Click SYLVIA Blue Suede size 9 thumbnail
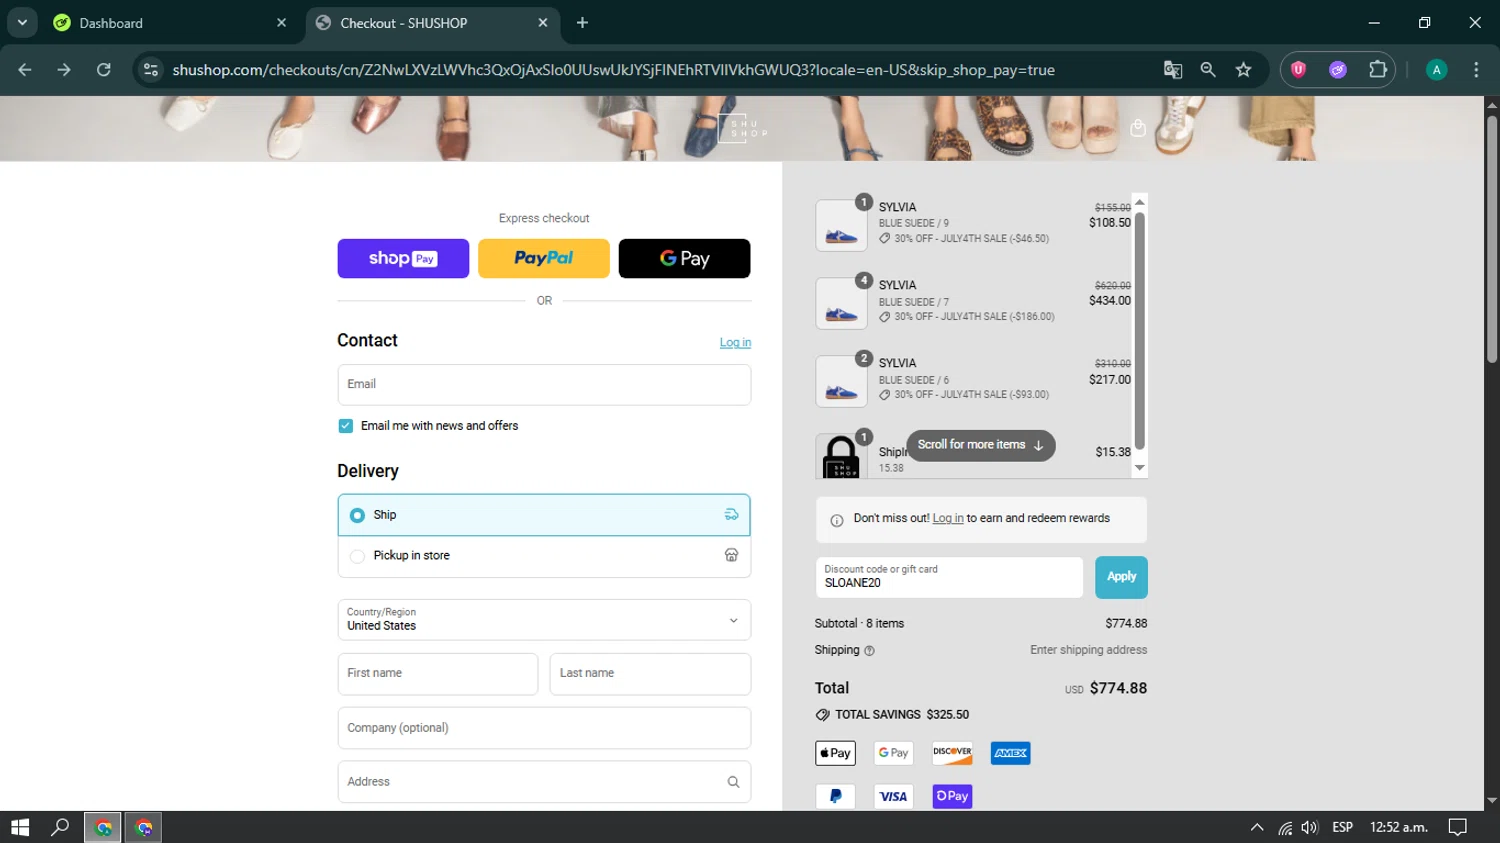The height and width of the screenshot is (843, 1500). 841,225
